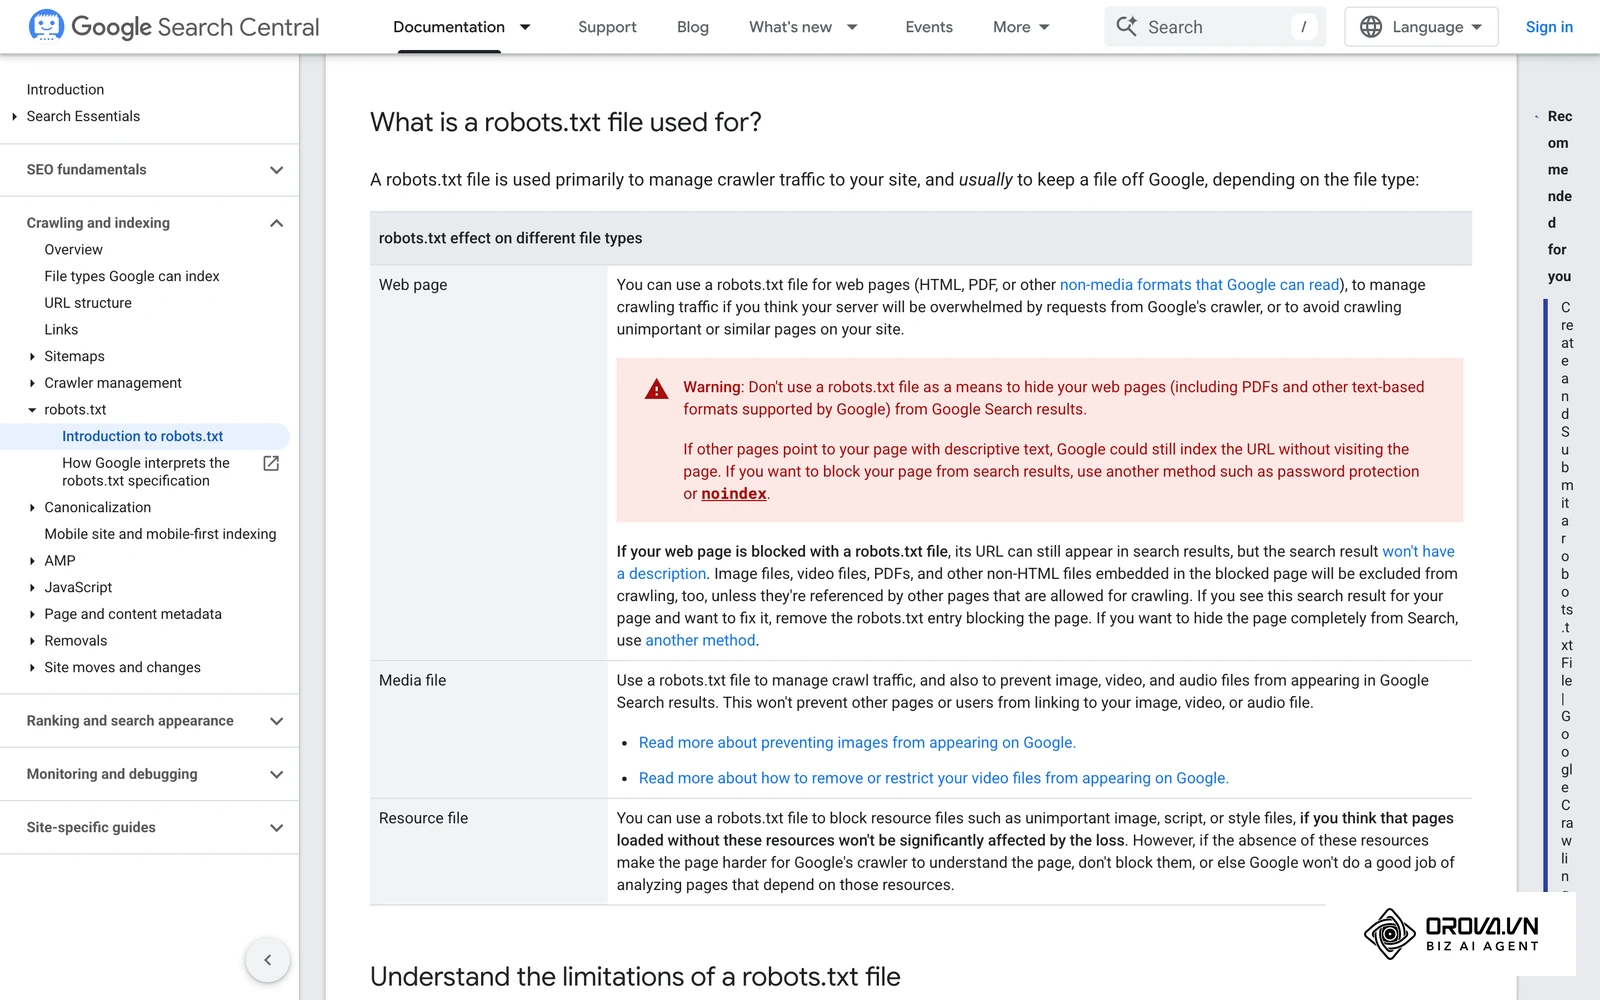The width and height of the screenshot is (1600, 1000).
Task: Open the Documentation dropdown arrow
Action: coord(525,27)
